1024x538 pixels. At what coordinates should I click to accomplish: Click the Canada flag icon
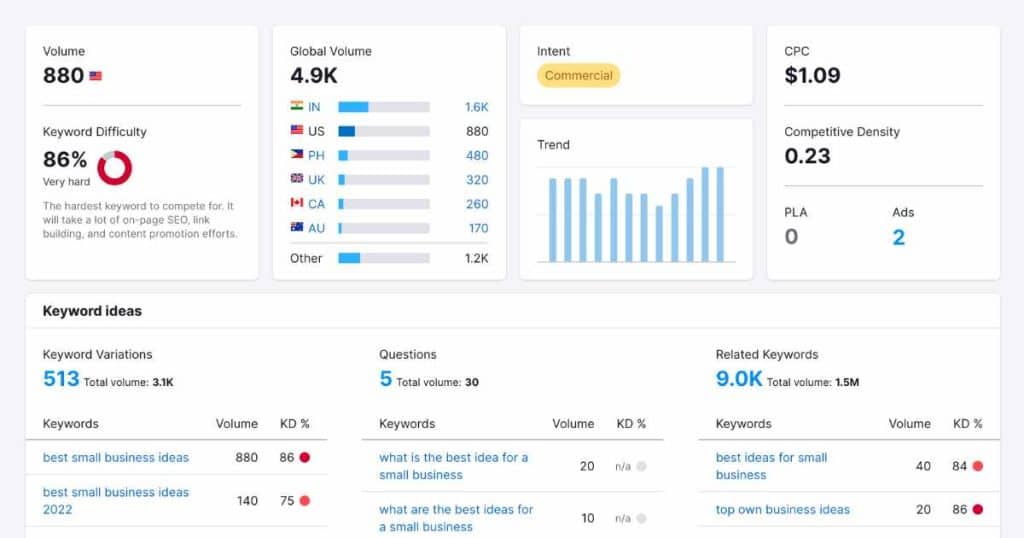296,202
